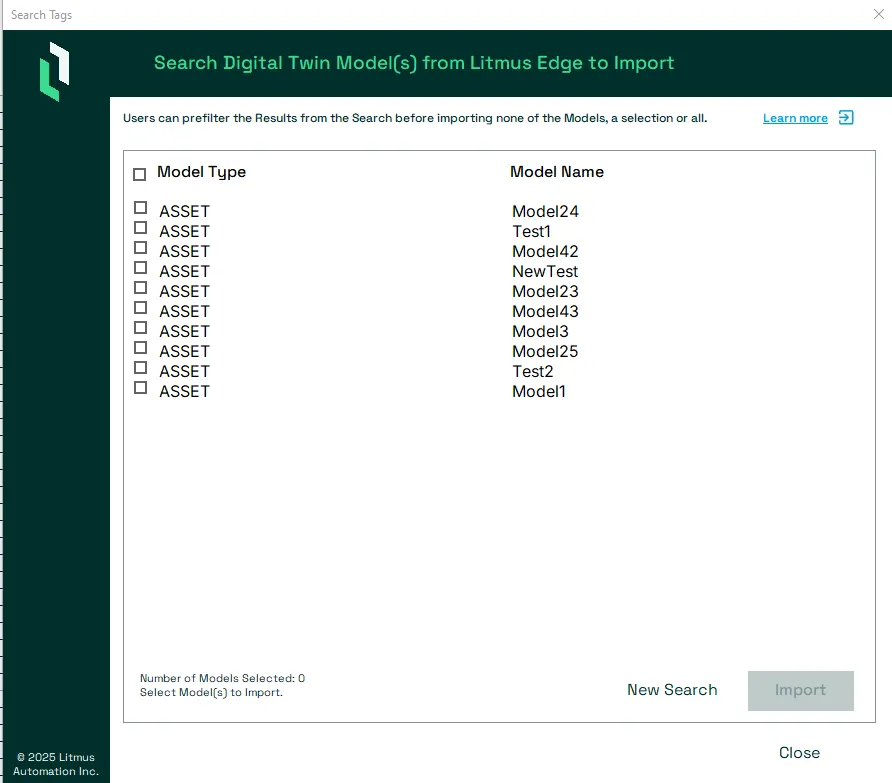
Task: Open the Learn more link
Action: (795, 118)
